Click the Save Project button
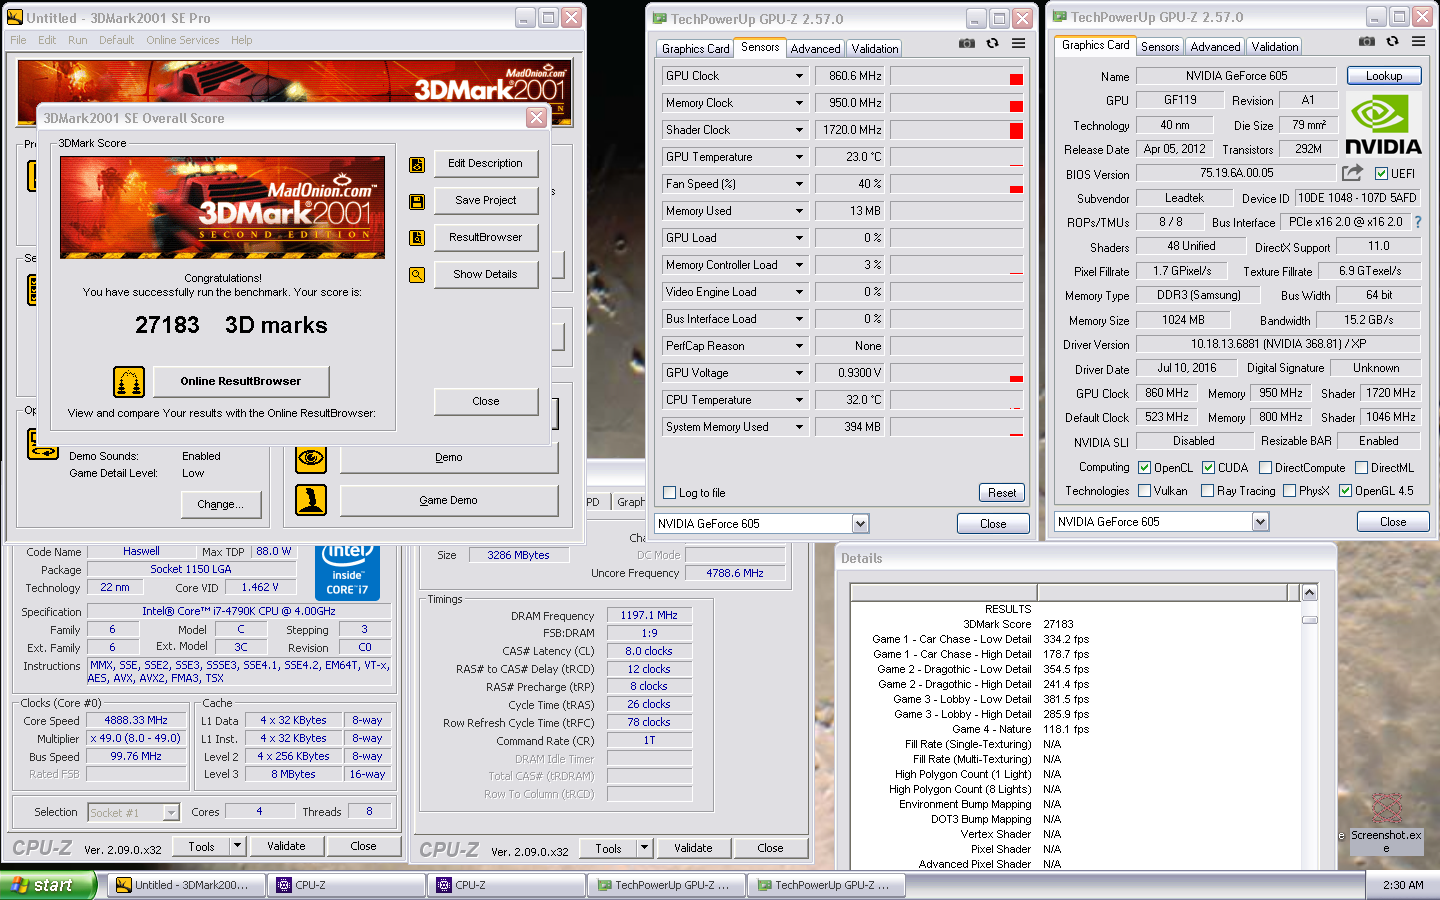This screenshot has width=1440, height=900. pos(486,201)
